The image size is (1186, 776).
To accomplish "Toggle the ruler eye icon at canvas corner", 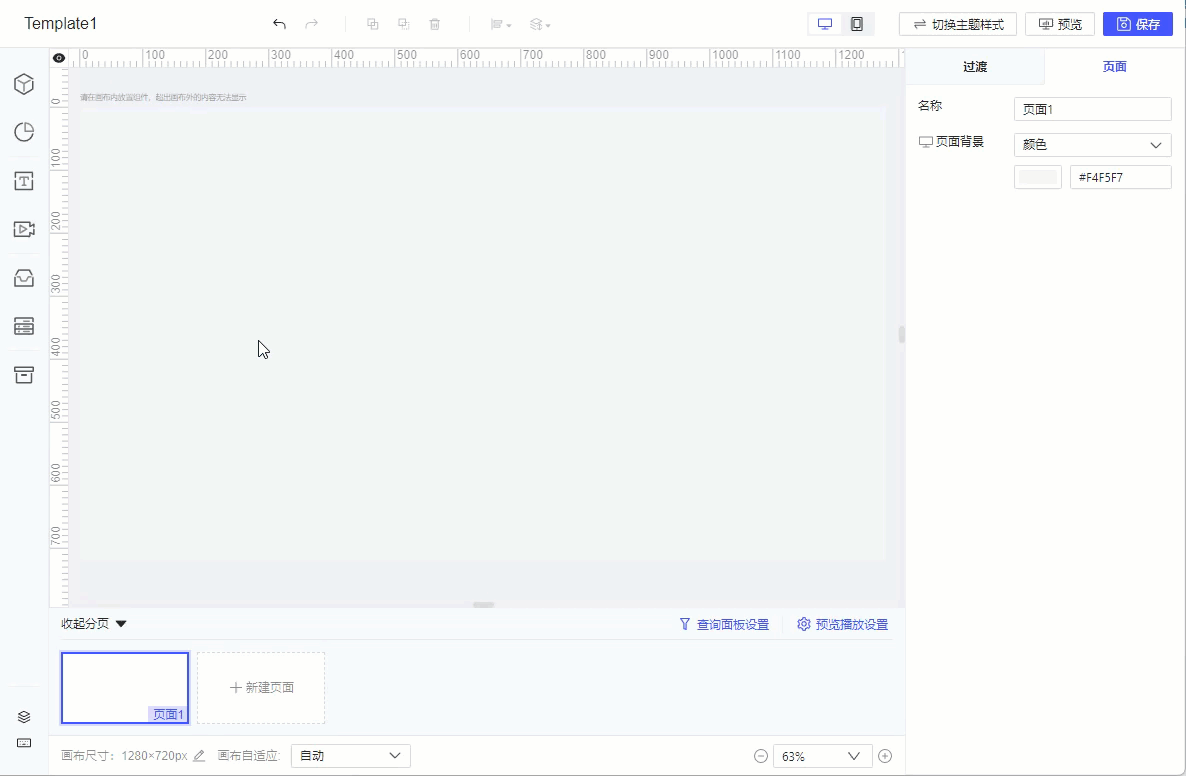I will click(58, 57).
